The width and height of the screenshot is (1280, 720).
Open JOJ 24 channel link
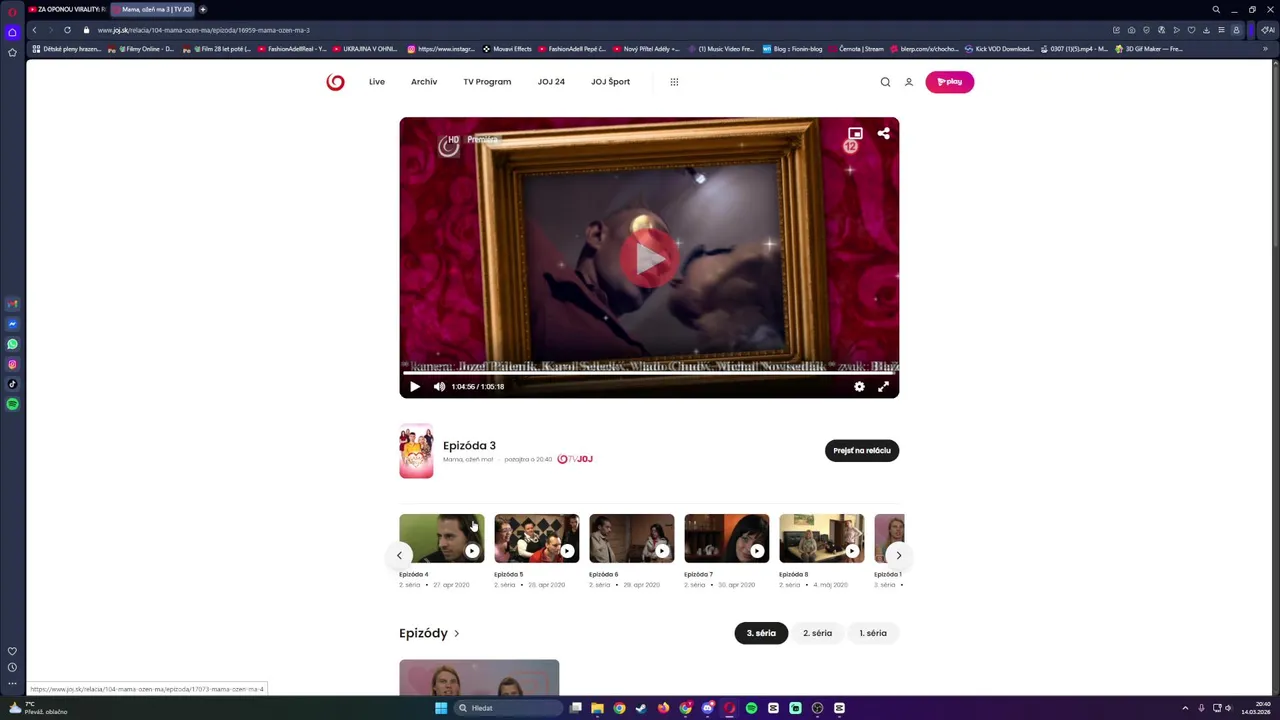click(x=551, y=82)
